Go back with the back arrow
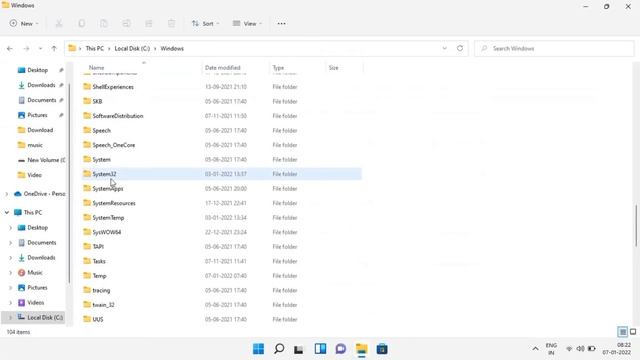 tap(10, 49)
